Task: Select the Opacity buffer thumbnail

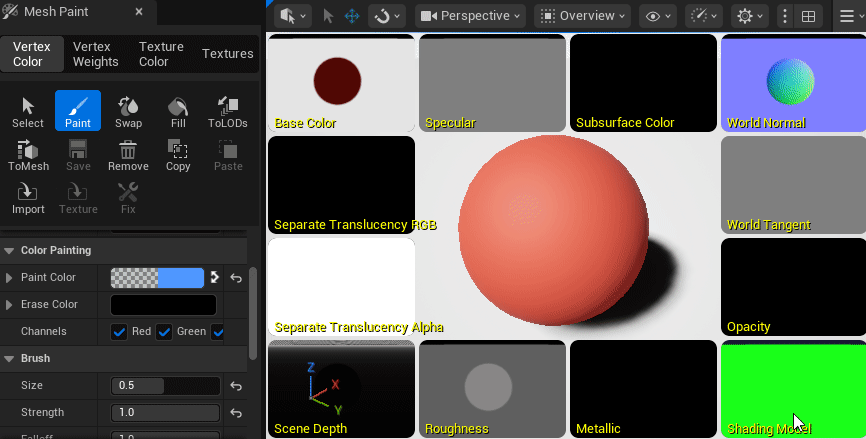Action: (794, 287)
